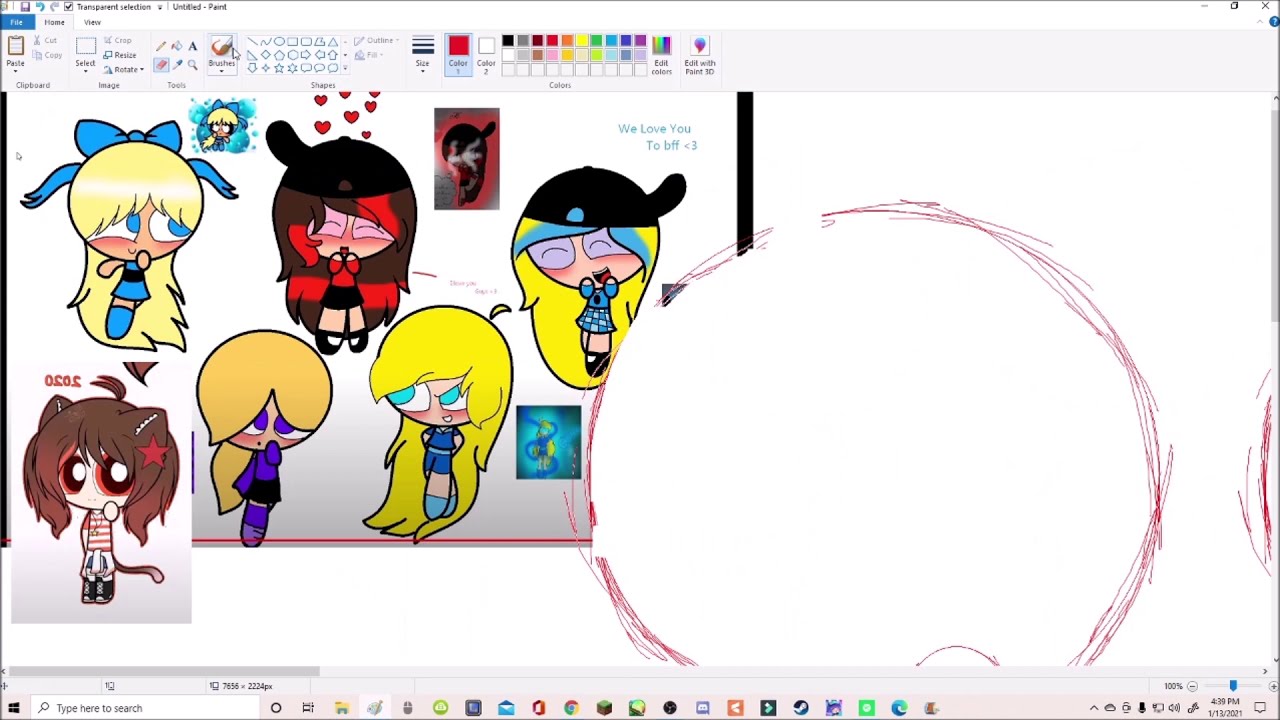Click the Resize button
Image resolution: width=1280 pixels, height=720 pixels.
pos(120,55)
